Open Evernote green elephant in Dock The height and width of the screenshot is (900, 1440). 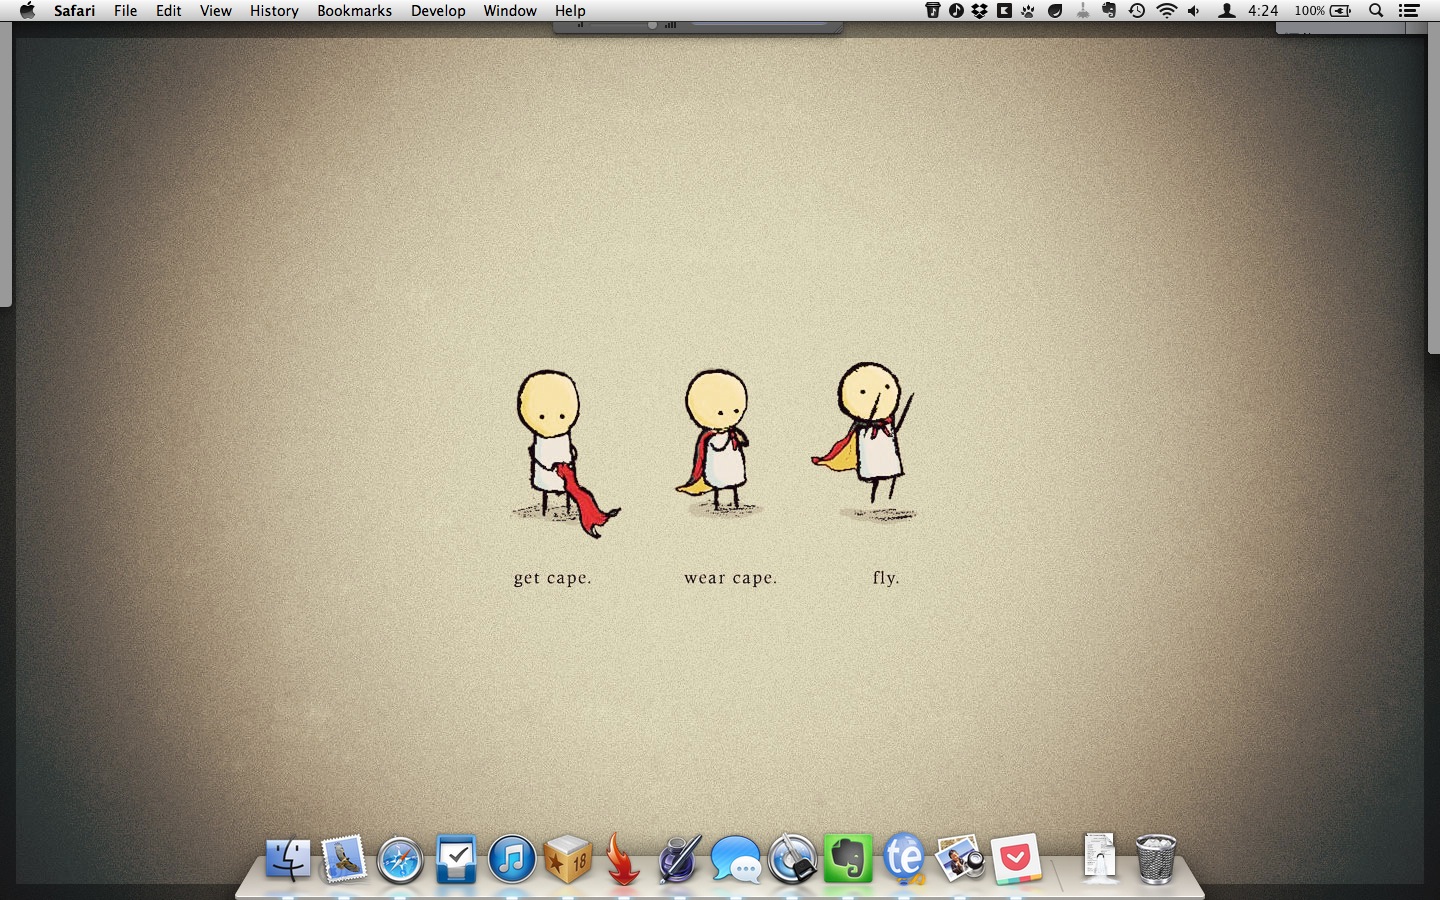click(x=848, y=859)
